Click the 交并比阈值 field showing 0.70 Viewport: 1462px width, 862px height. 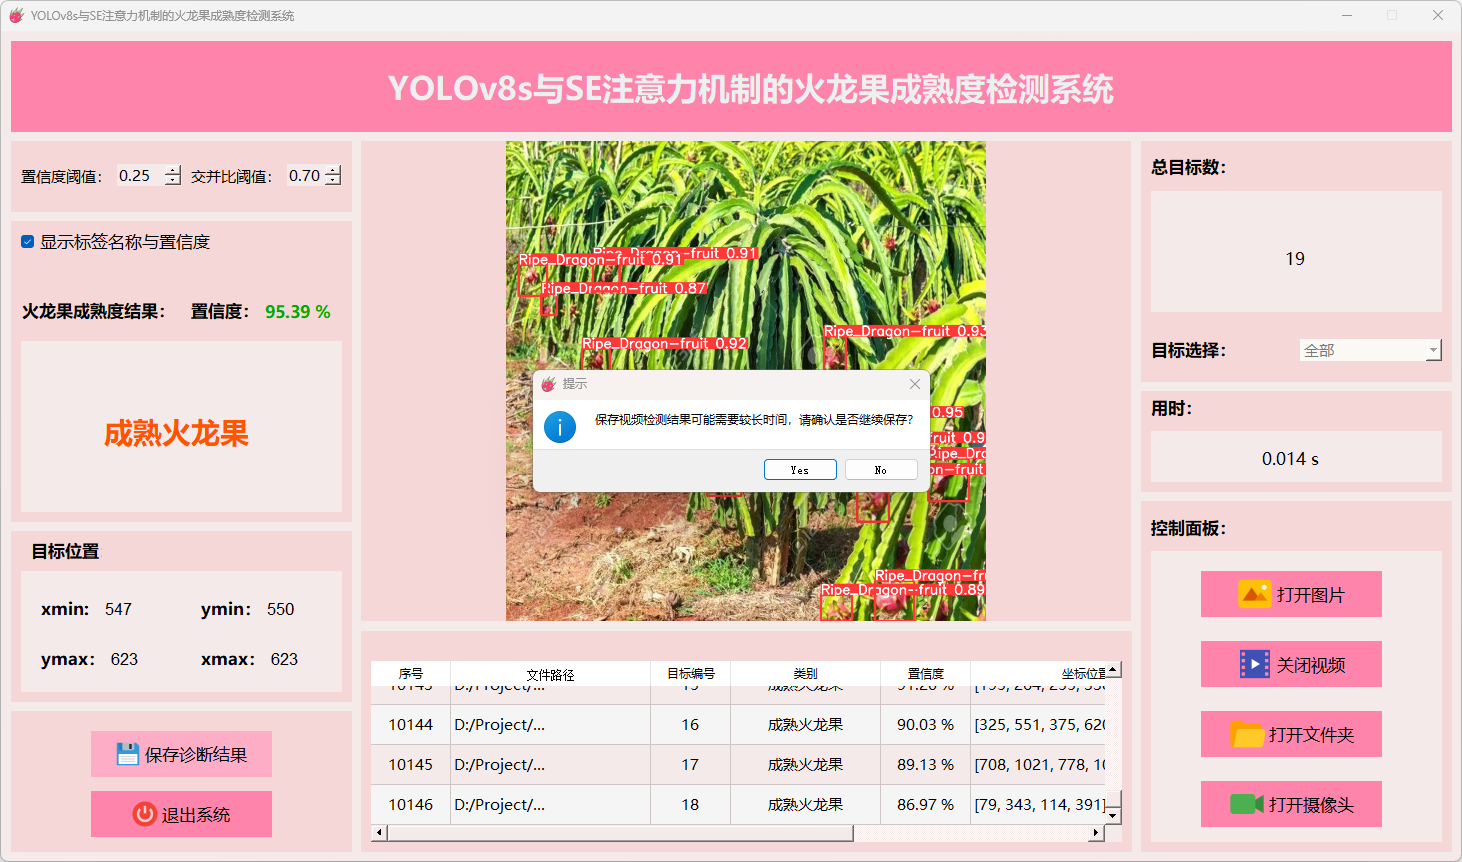[306, 176]
